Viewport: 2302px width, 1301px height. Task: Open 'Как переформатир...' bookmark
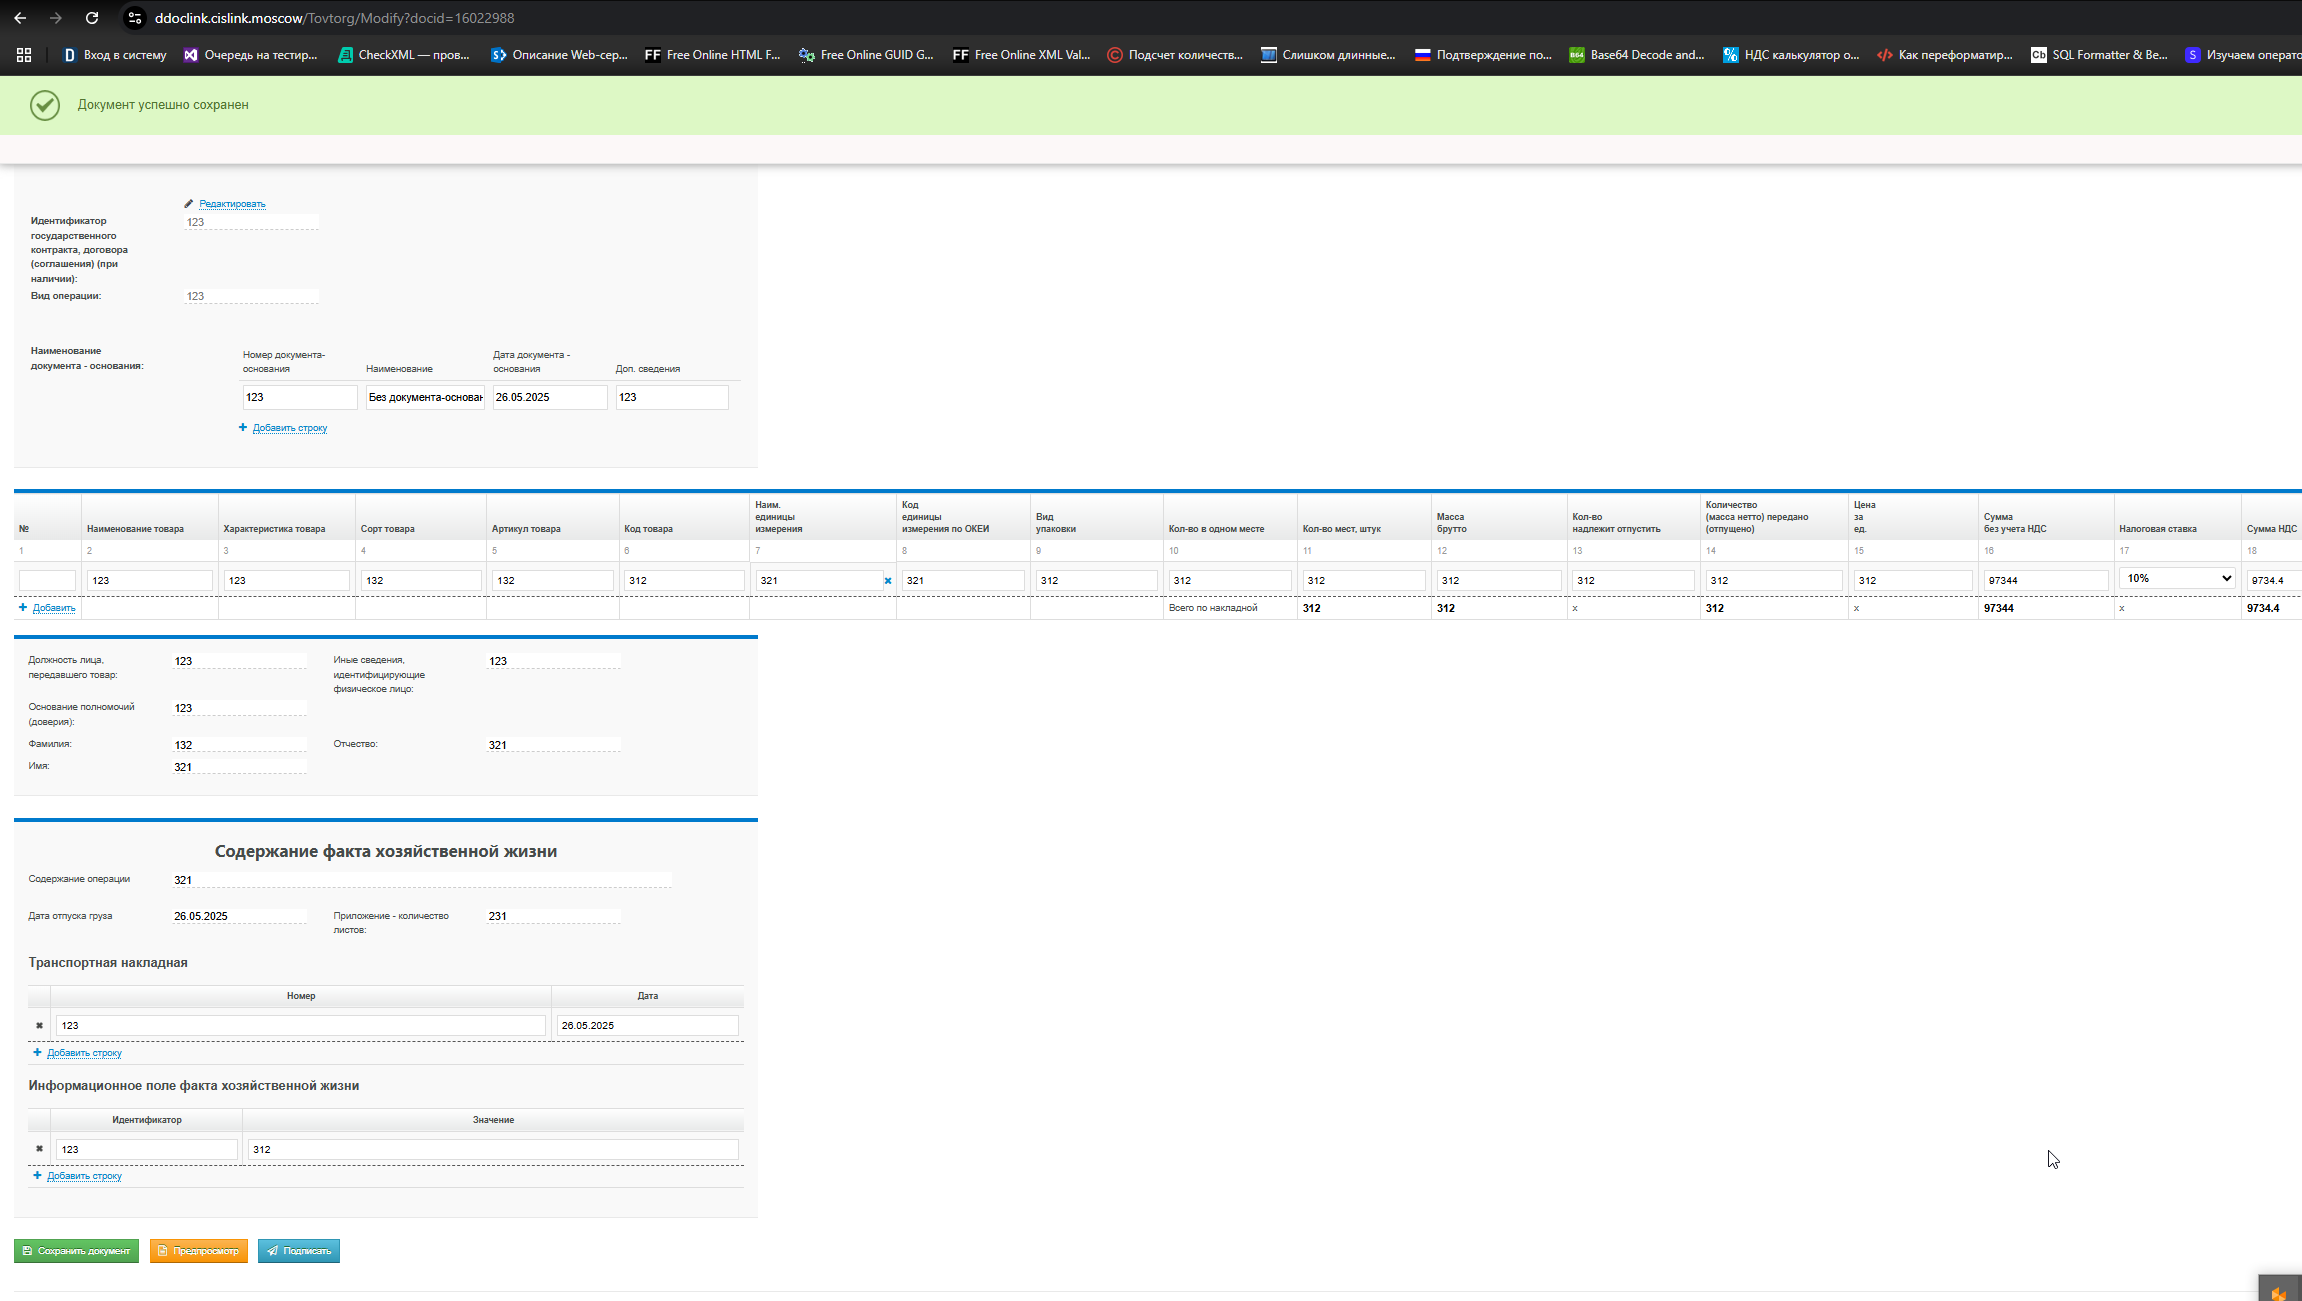[1945, 55]
